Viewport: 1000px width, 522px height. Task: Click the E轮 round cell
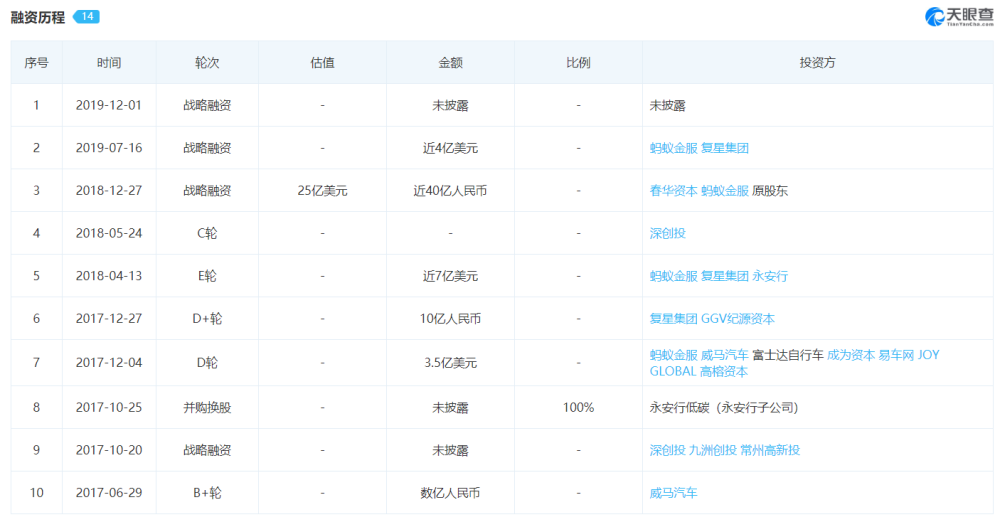coord(207,276)
